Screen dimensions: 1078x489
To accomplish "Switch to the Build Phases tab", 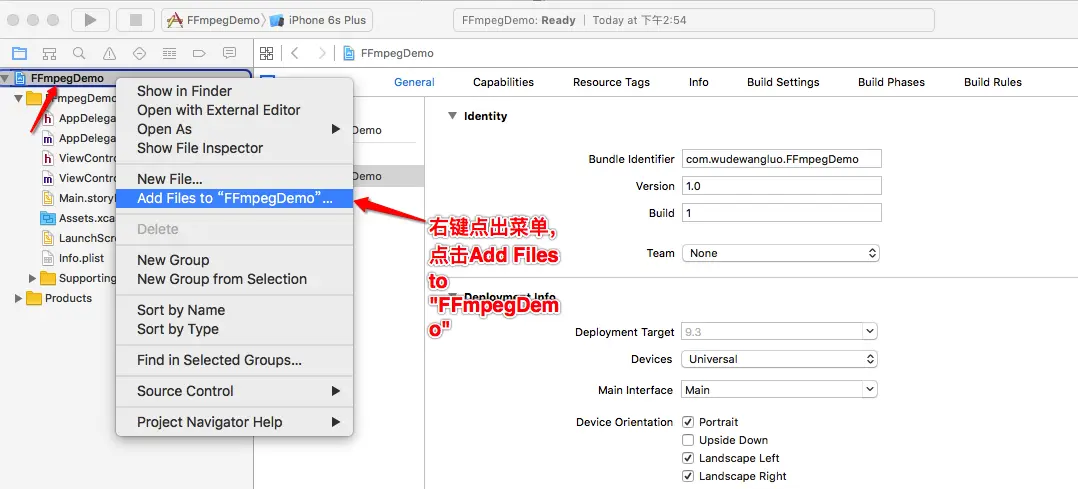I will [891, 82].
